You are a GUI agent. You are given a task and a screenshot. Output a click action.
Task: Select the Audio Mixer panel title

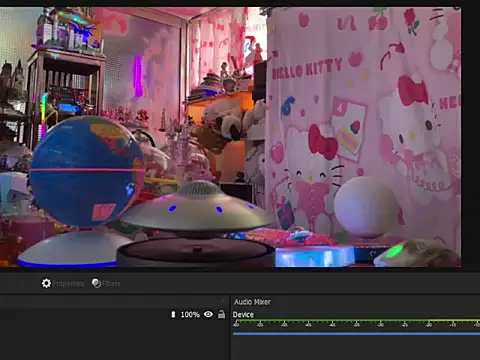[252, 302]
